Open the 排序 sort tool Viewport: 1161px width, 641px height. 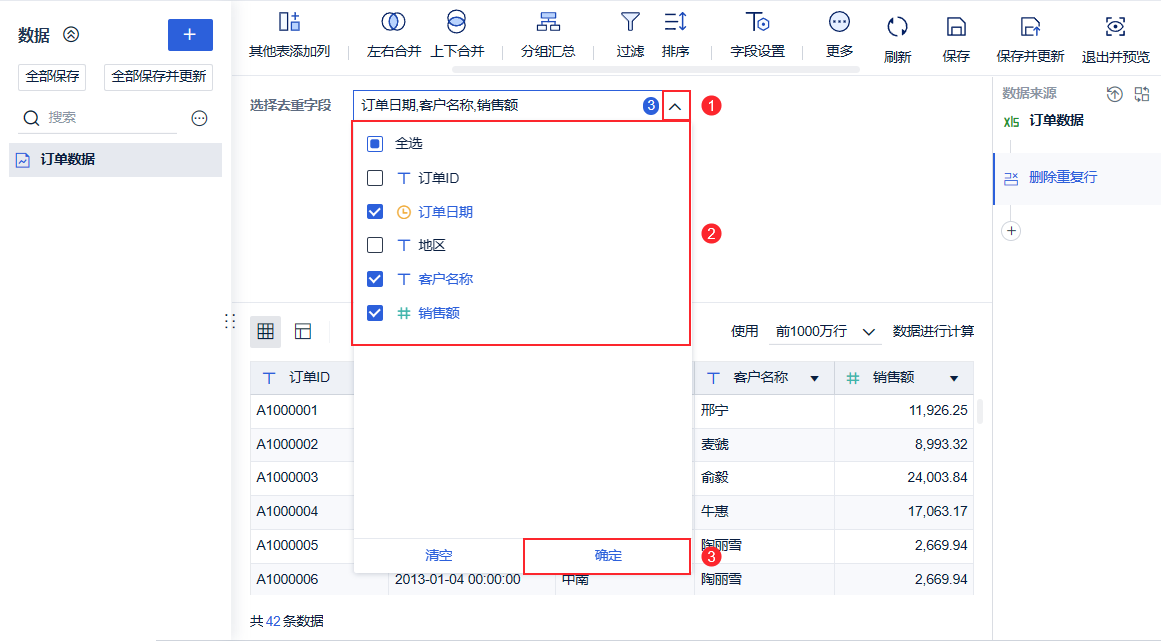(675, 22)
